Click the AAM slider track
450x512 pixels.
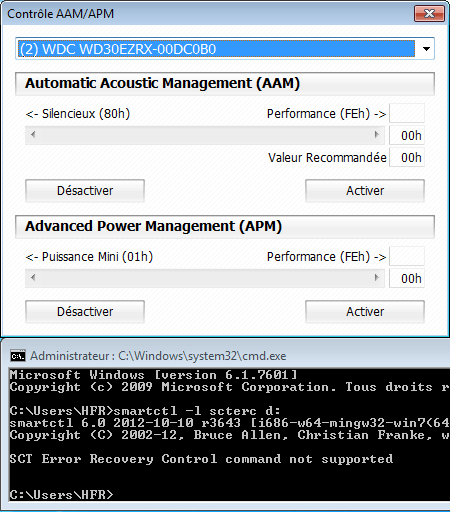coord(205,135)
